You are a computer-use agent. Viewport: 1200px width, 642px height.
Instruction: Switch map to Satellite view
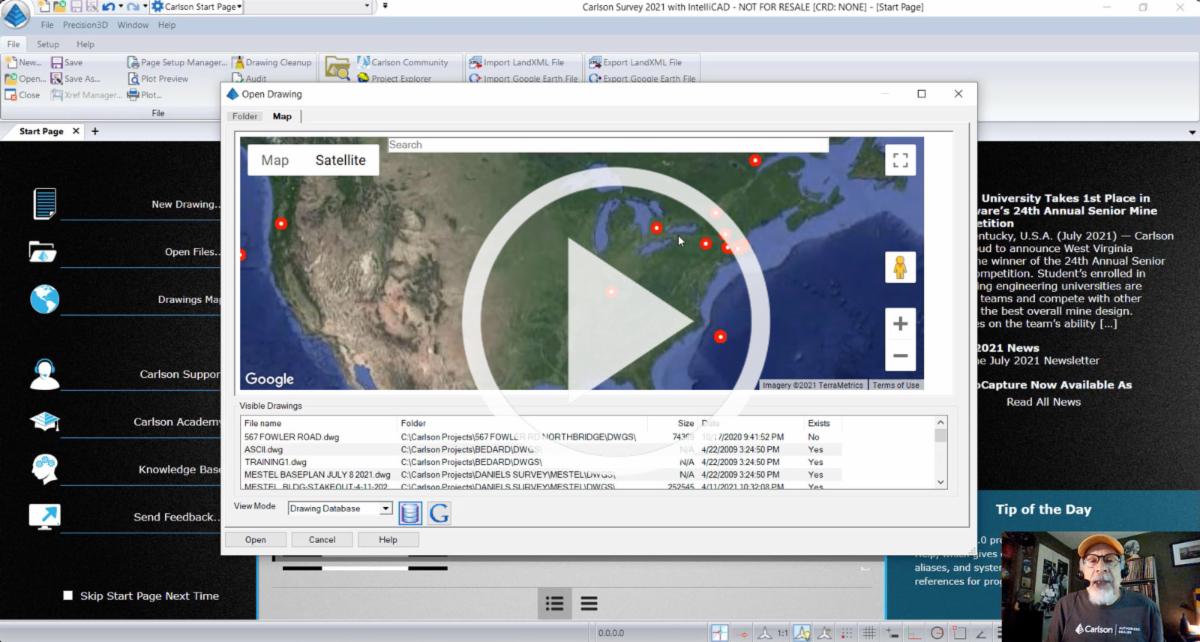pyautogui.click(x=340, y=160)
